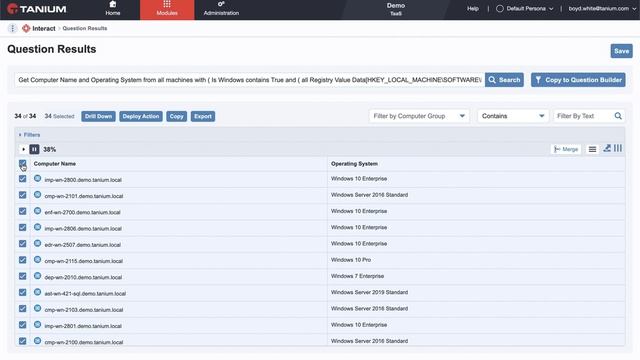Uncheck dep-wn-2010.demo.tanium.local row
Viewport: 640px width, 360px height.
22,276
